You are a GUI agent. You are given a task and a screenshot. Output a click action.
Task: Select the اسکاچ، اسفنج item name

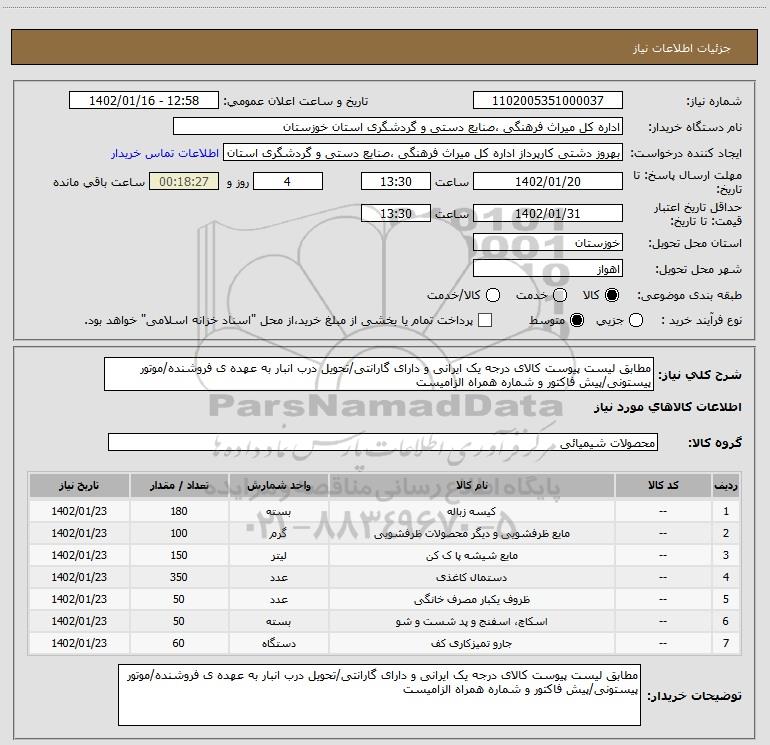click(x=471, y=621)
